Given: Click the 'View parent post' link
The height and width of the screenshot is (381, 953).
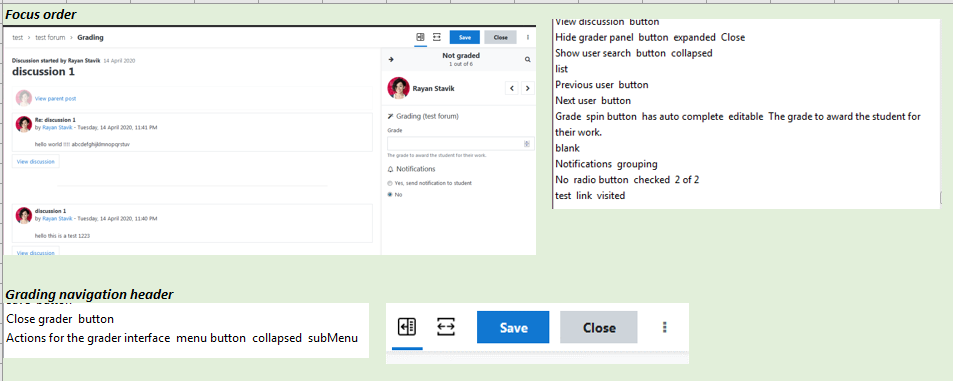Looking at the screenshot, I should coord(55,98).
